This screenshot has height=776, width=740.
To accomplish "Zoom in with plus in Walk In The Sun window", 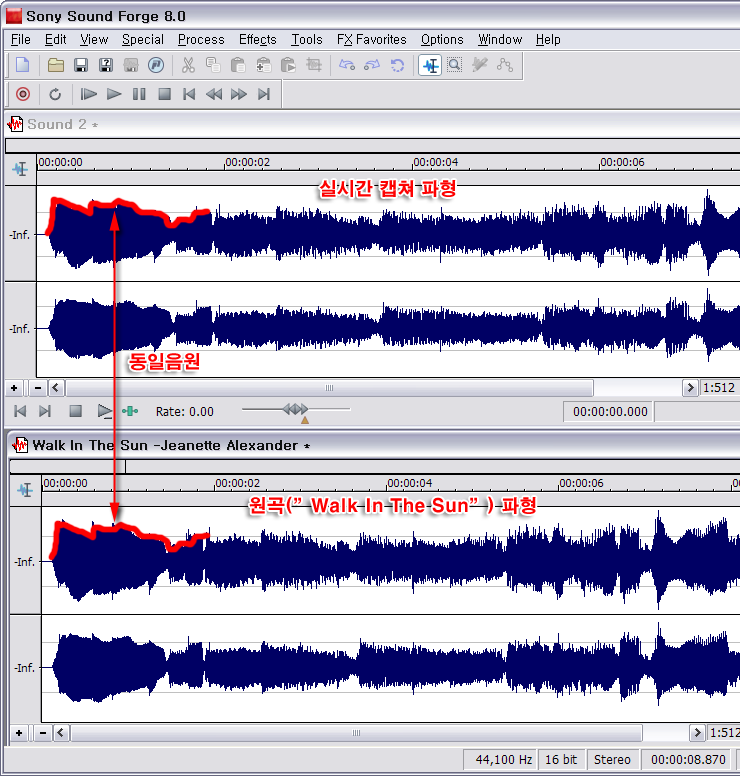I will (x=19, y=733).
